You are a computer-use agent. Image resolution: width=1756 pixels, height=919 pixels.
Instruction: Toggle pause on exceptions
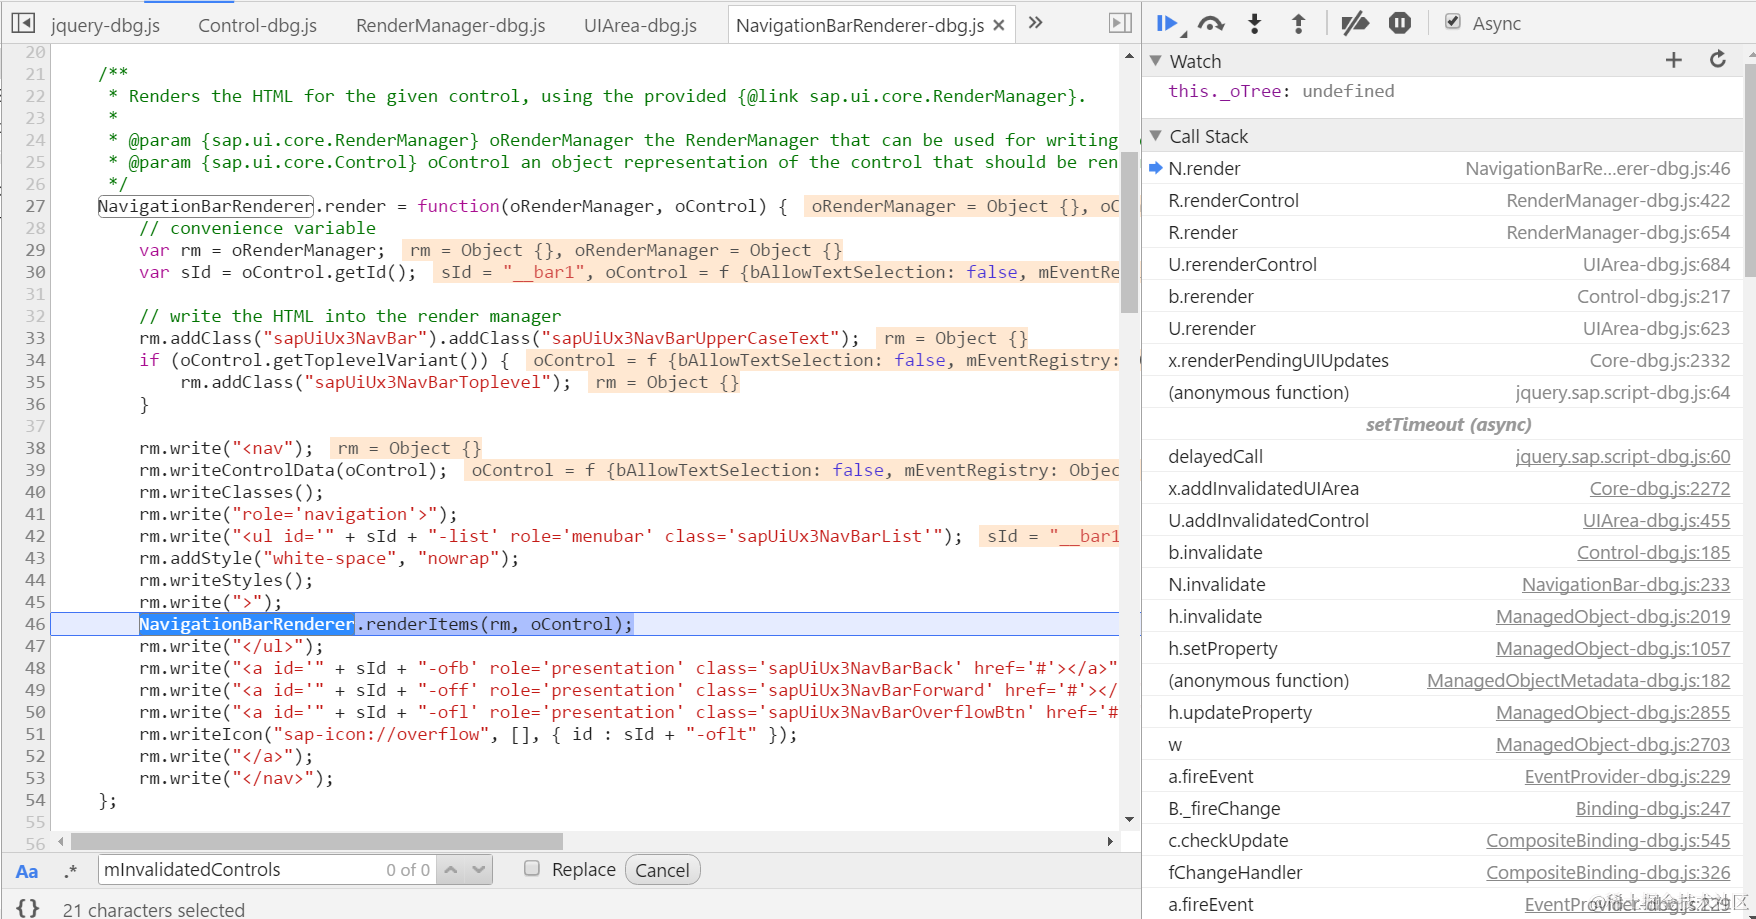coord(1400,23)
